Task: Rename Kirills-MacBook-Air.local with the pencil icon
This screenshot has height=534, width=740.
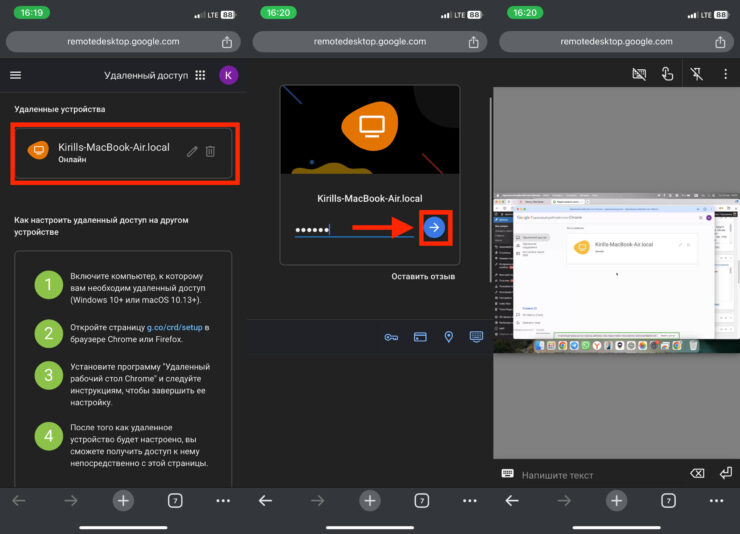Action: (192, 151)
